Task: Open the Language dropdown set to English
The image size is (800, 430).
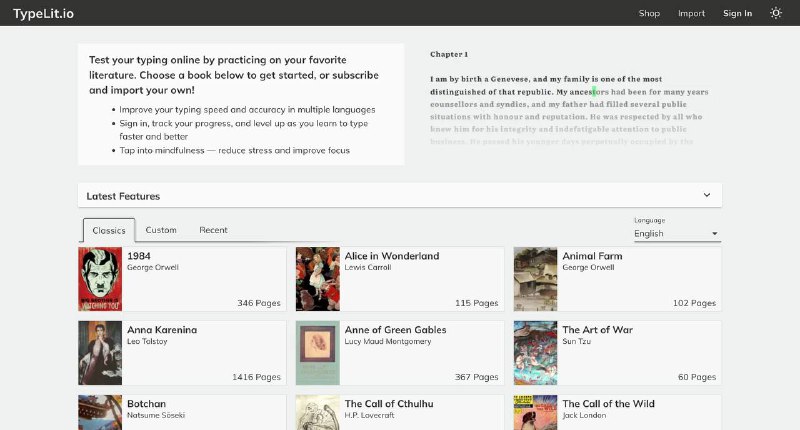Action: pos(677,234)
